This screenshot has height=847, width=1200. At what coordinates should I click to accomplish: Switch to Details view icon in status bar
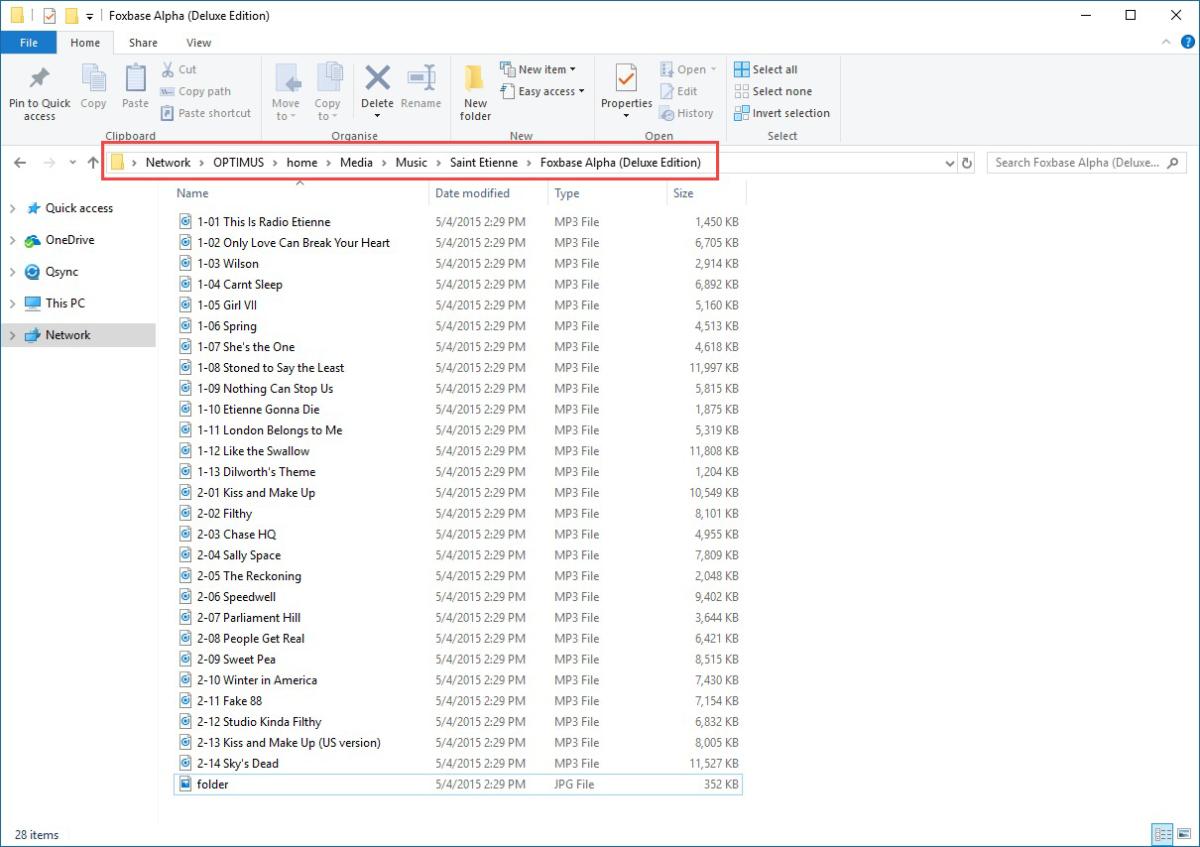(x=1162, y=834)
